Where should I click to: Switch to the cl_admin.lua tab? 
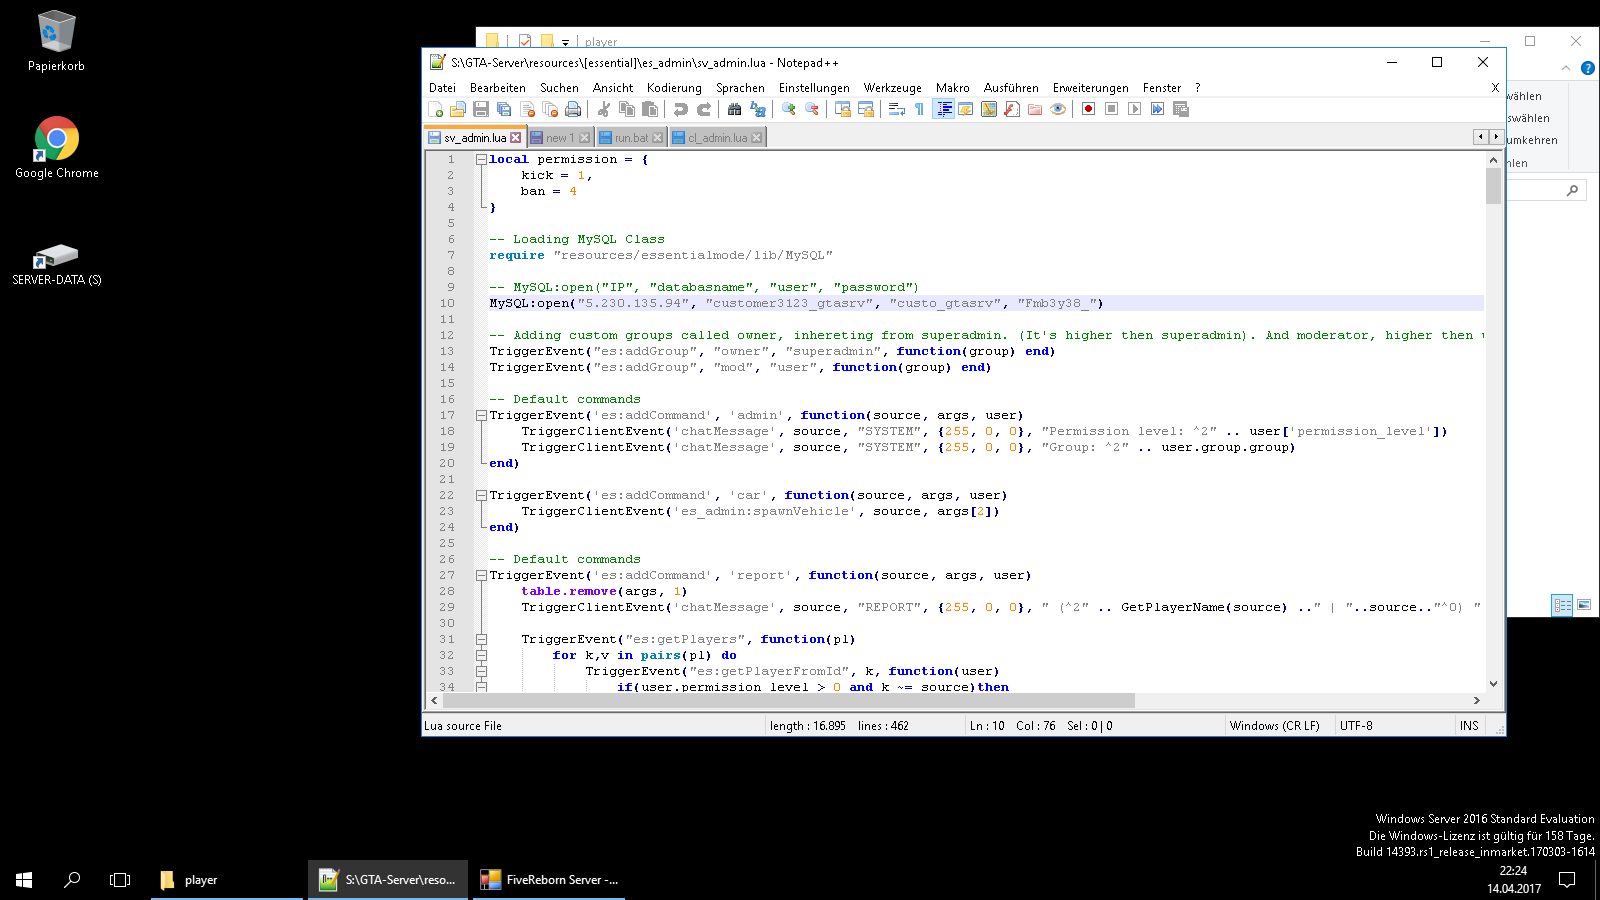point(716,138)
